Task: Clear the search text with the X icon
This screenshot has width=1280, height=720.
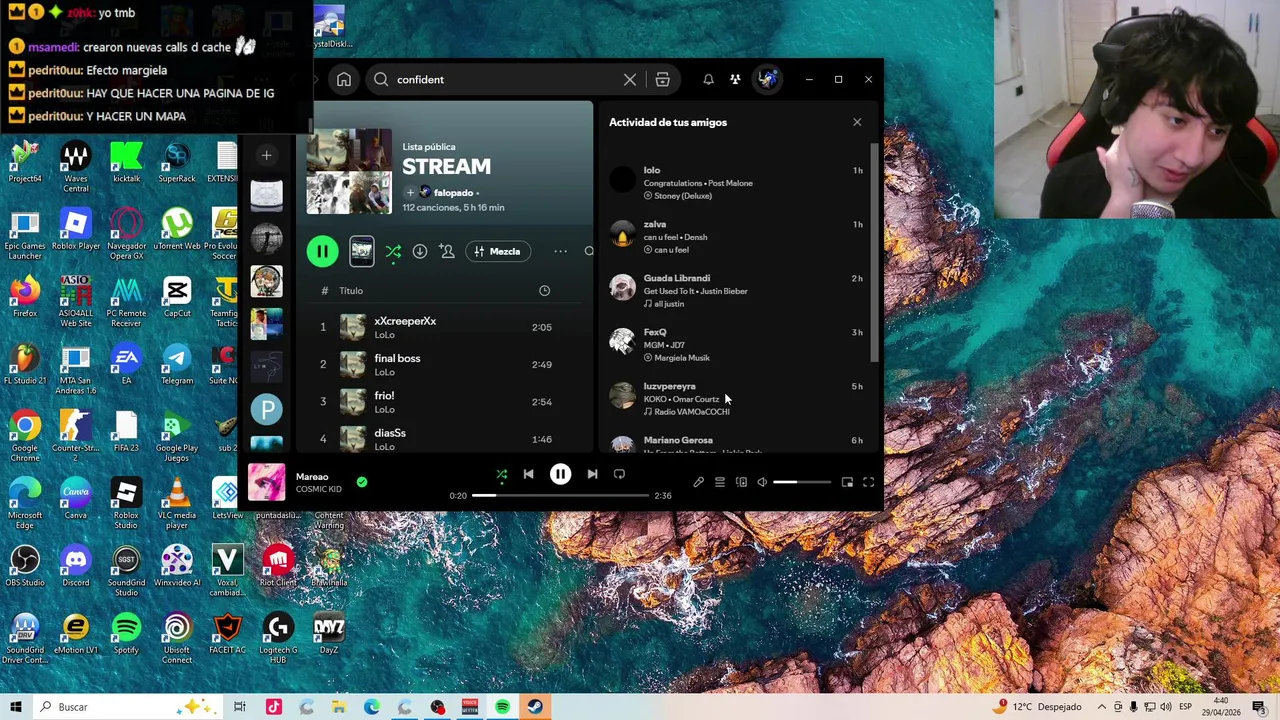Action: (630, 80)
